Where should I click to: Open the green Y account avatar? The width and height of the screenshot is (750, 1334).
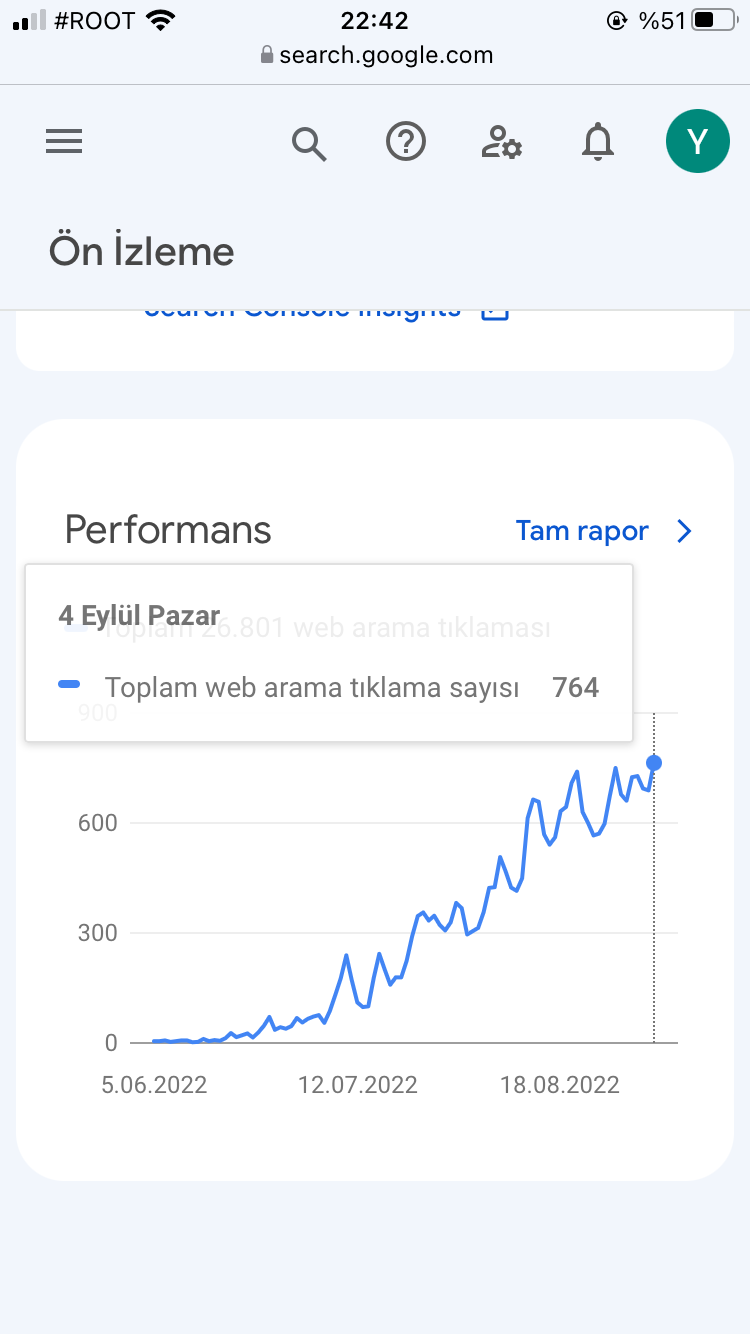pos(698,141)
